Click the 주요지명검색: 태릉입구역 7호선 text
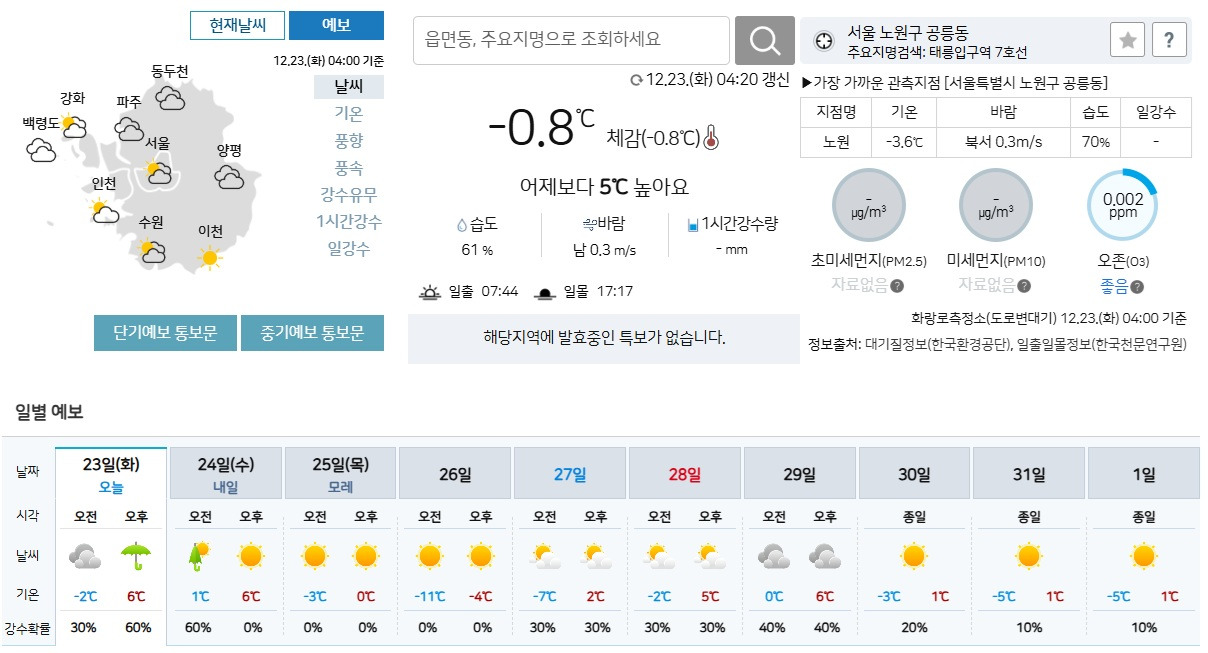 click(936, 53)
